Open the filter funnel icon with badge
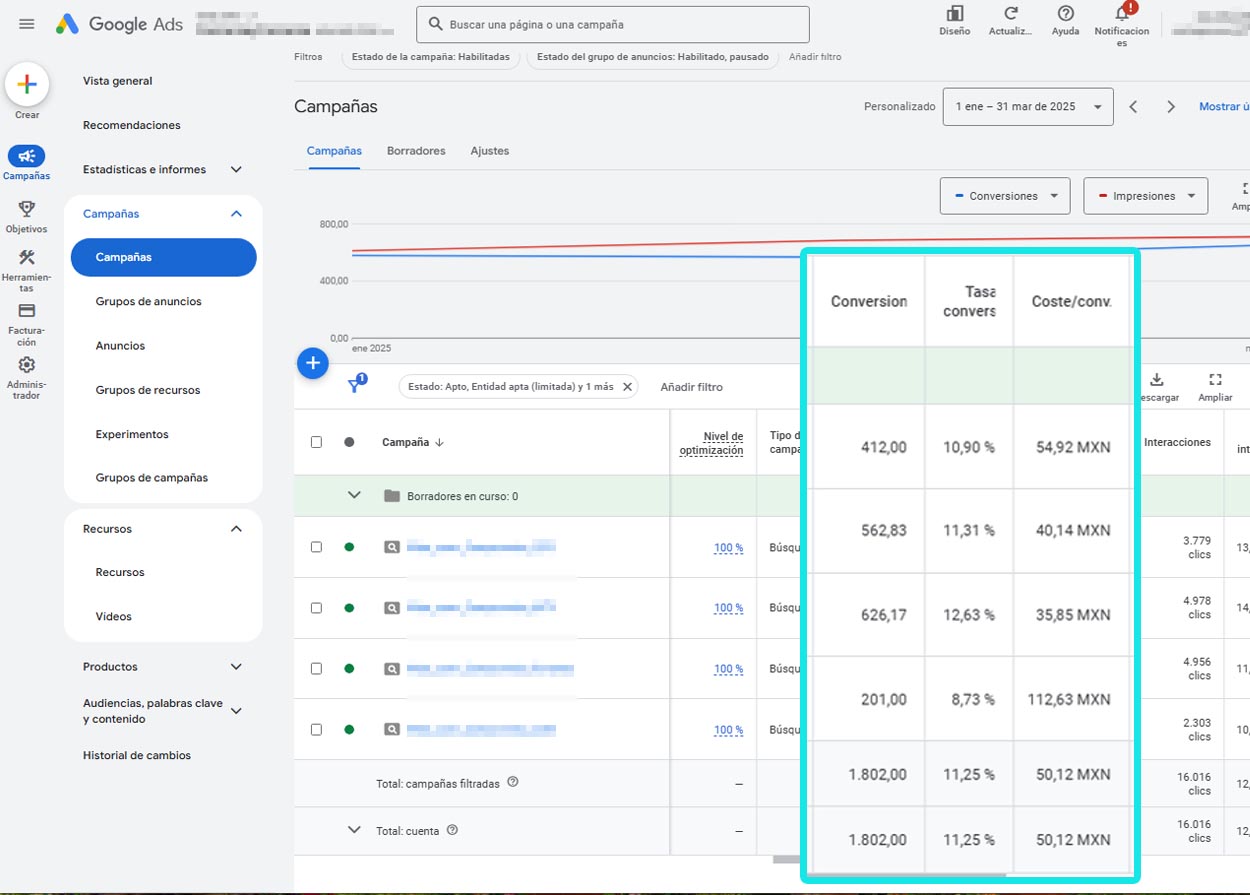Image resolution: width=1250 pixels, height=895 pixels. point(355,385)
